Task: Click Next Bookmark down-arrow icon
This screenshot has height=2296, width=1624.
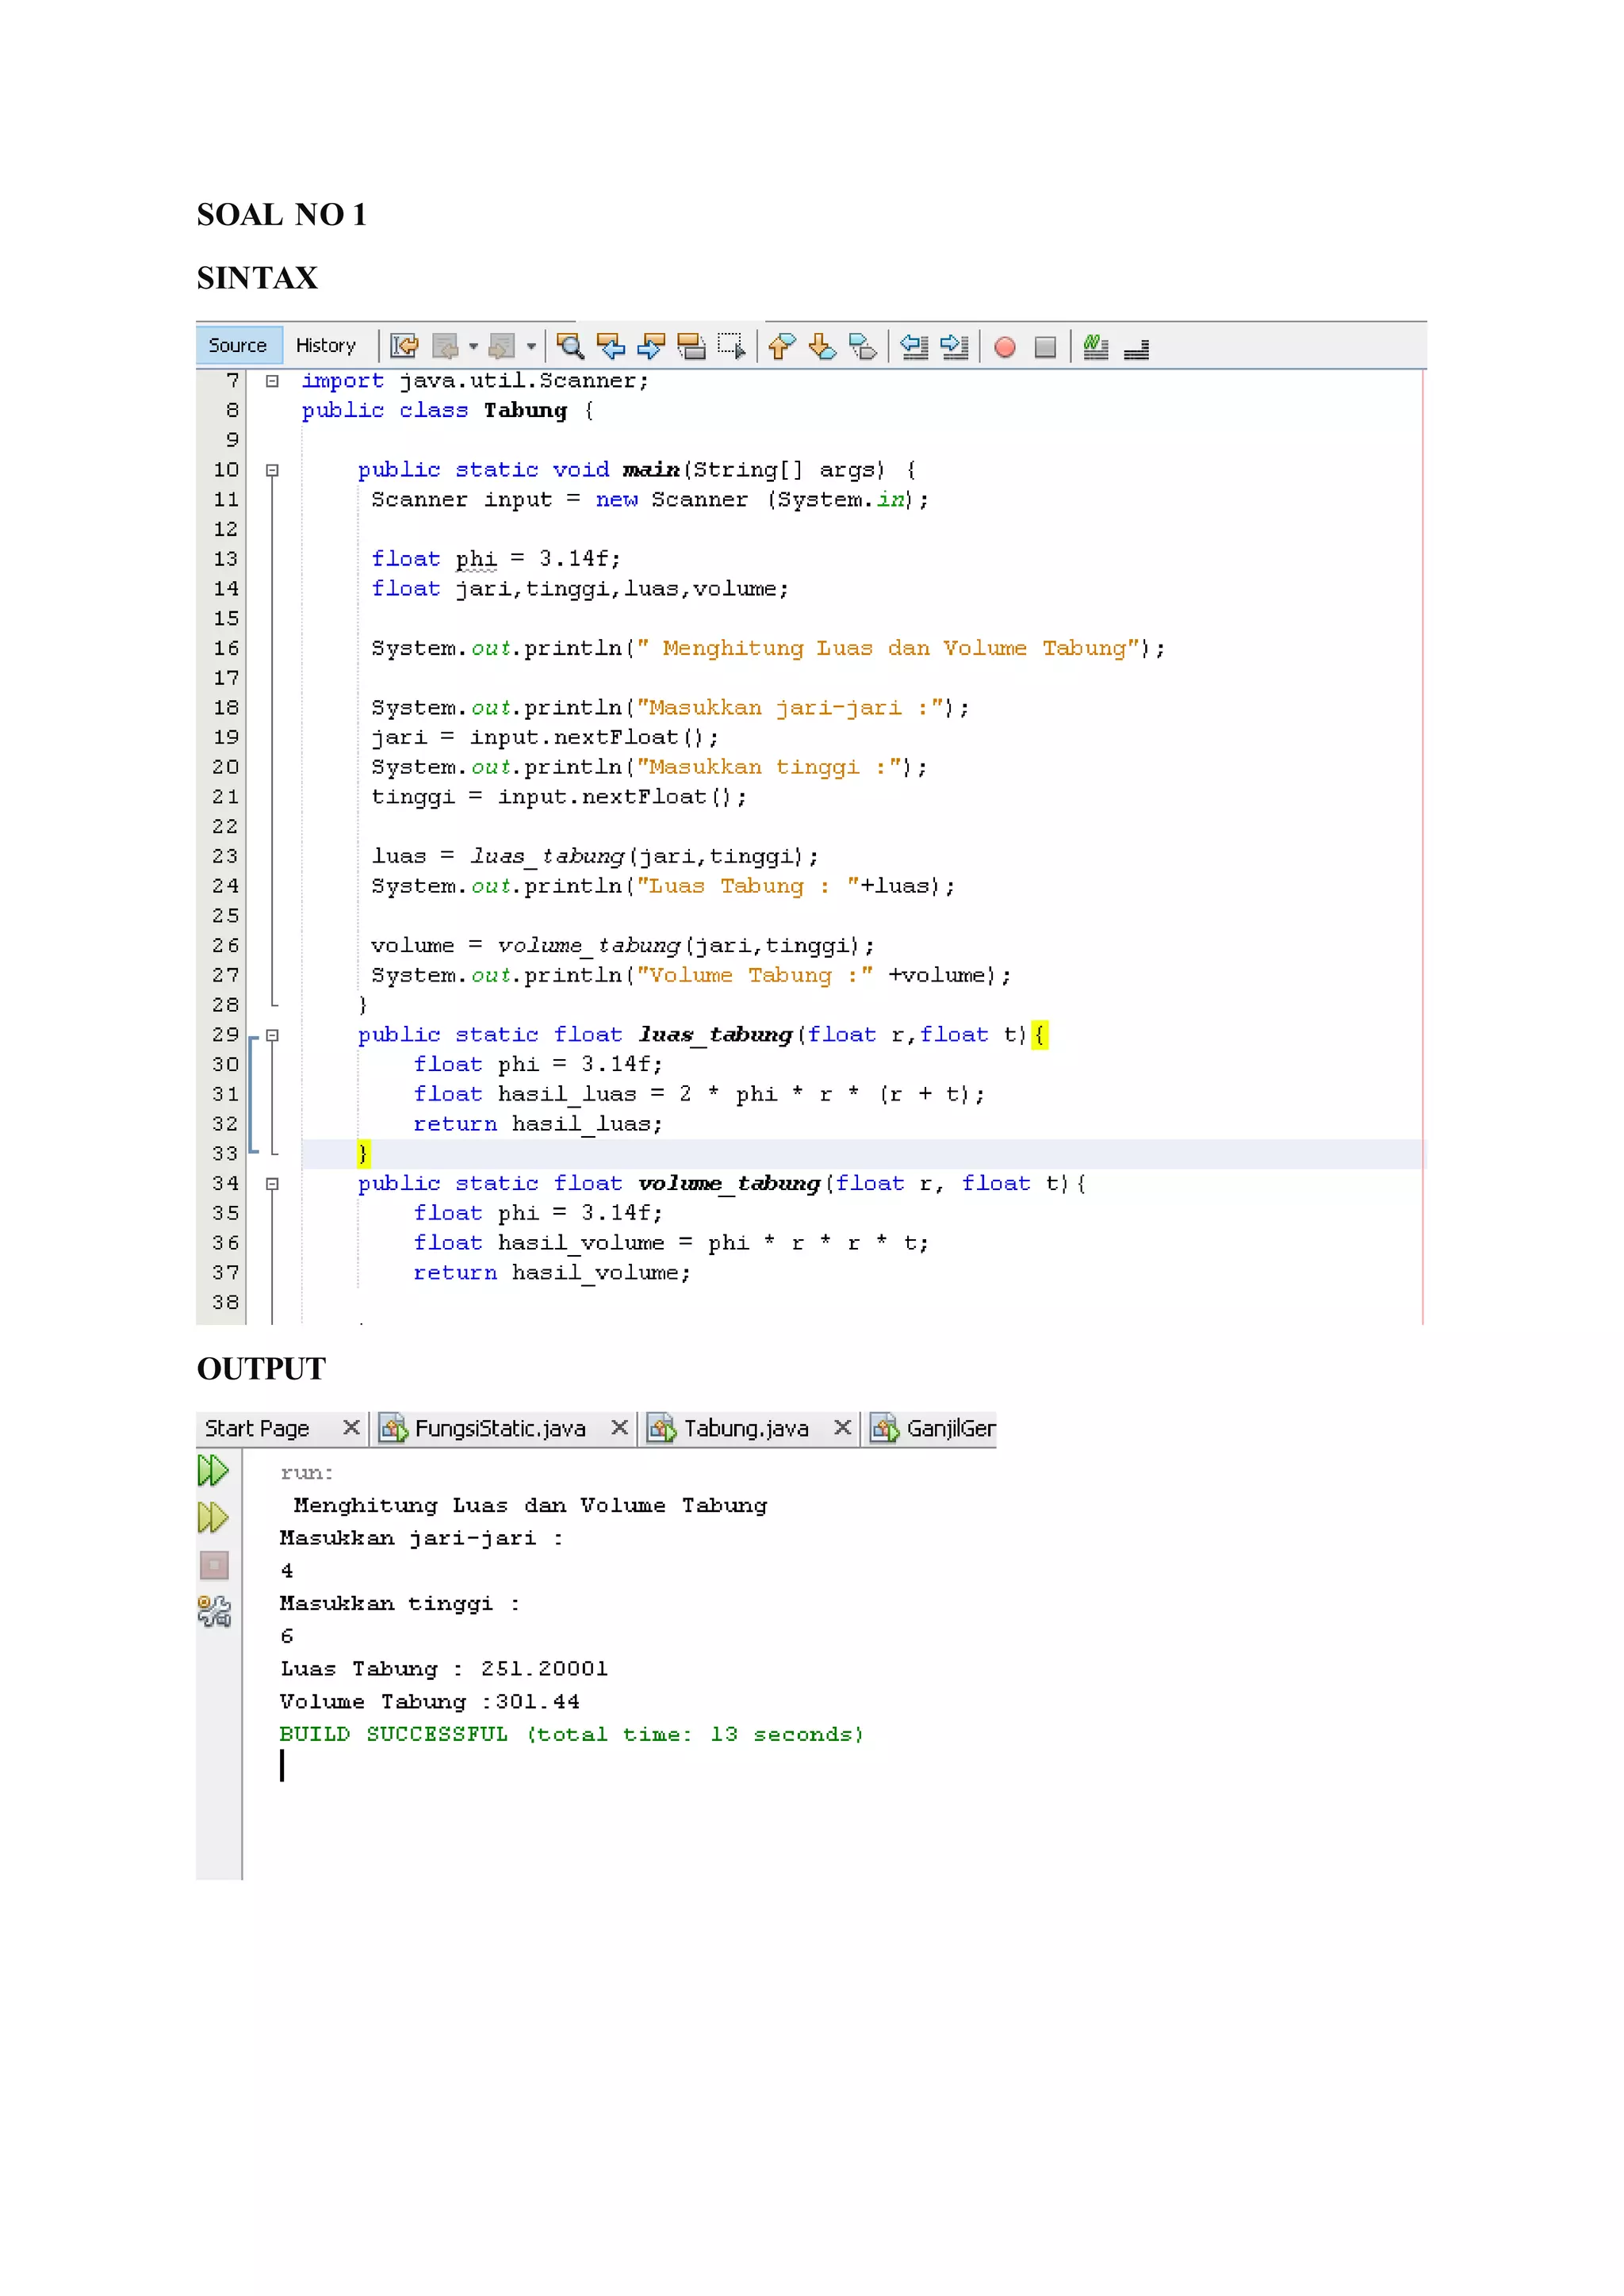Action: (822, 347)
